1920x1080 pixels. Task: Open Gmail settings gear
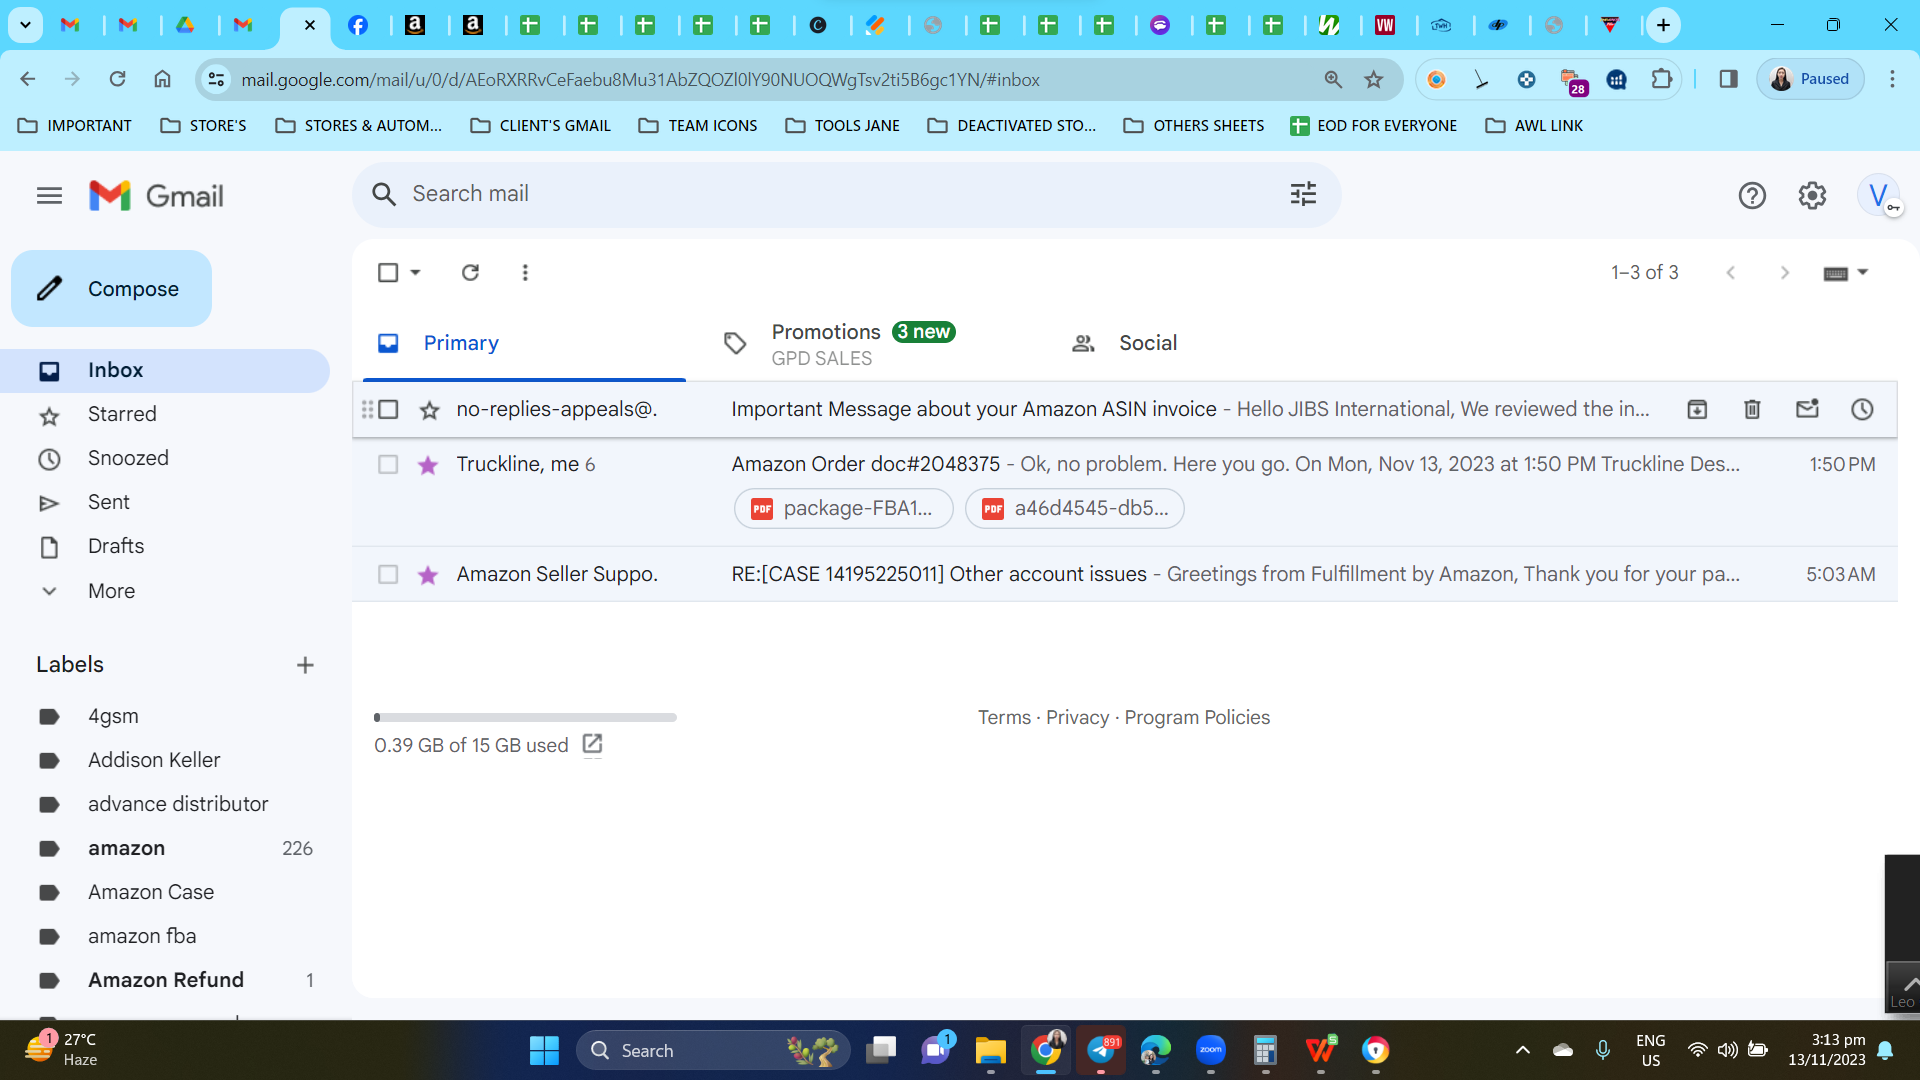click(x=1812, y=196)
